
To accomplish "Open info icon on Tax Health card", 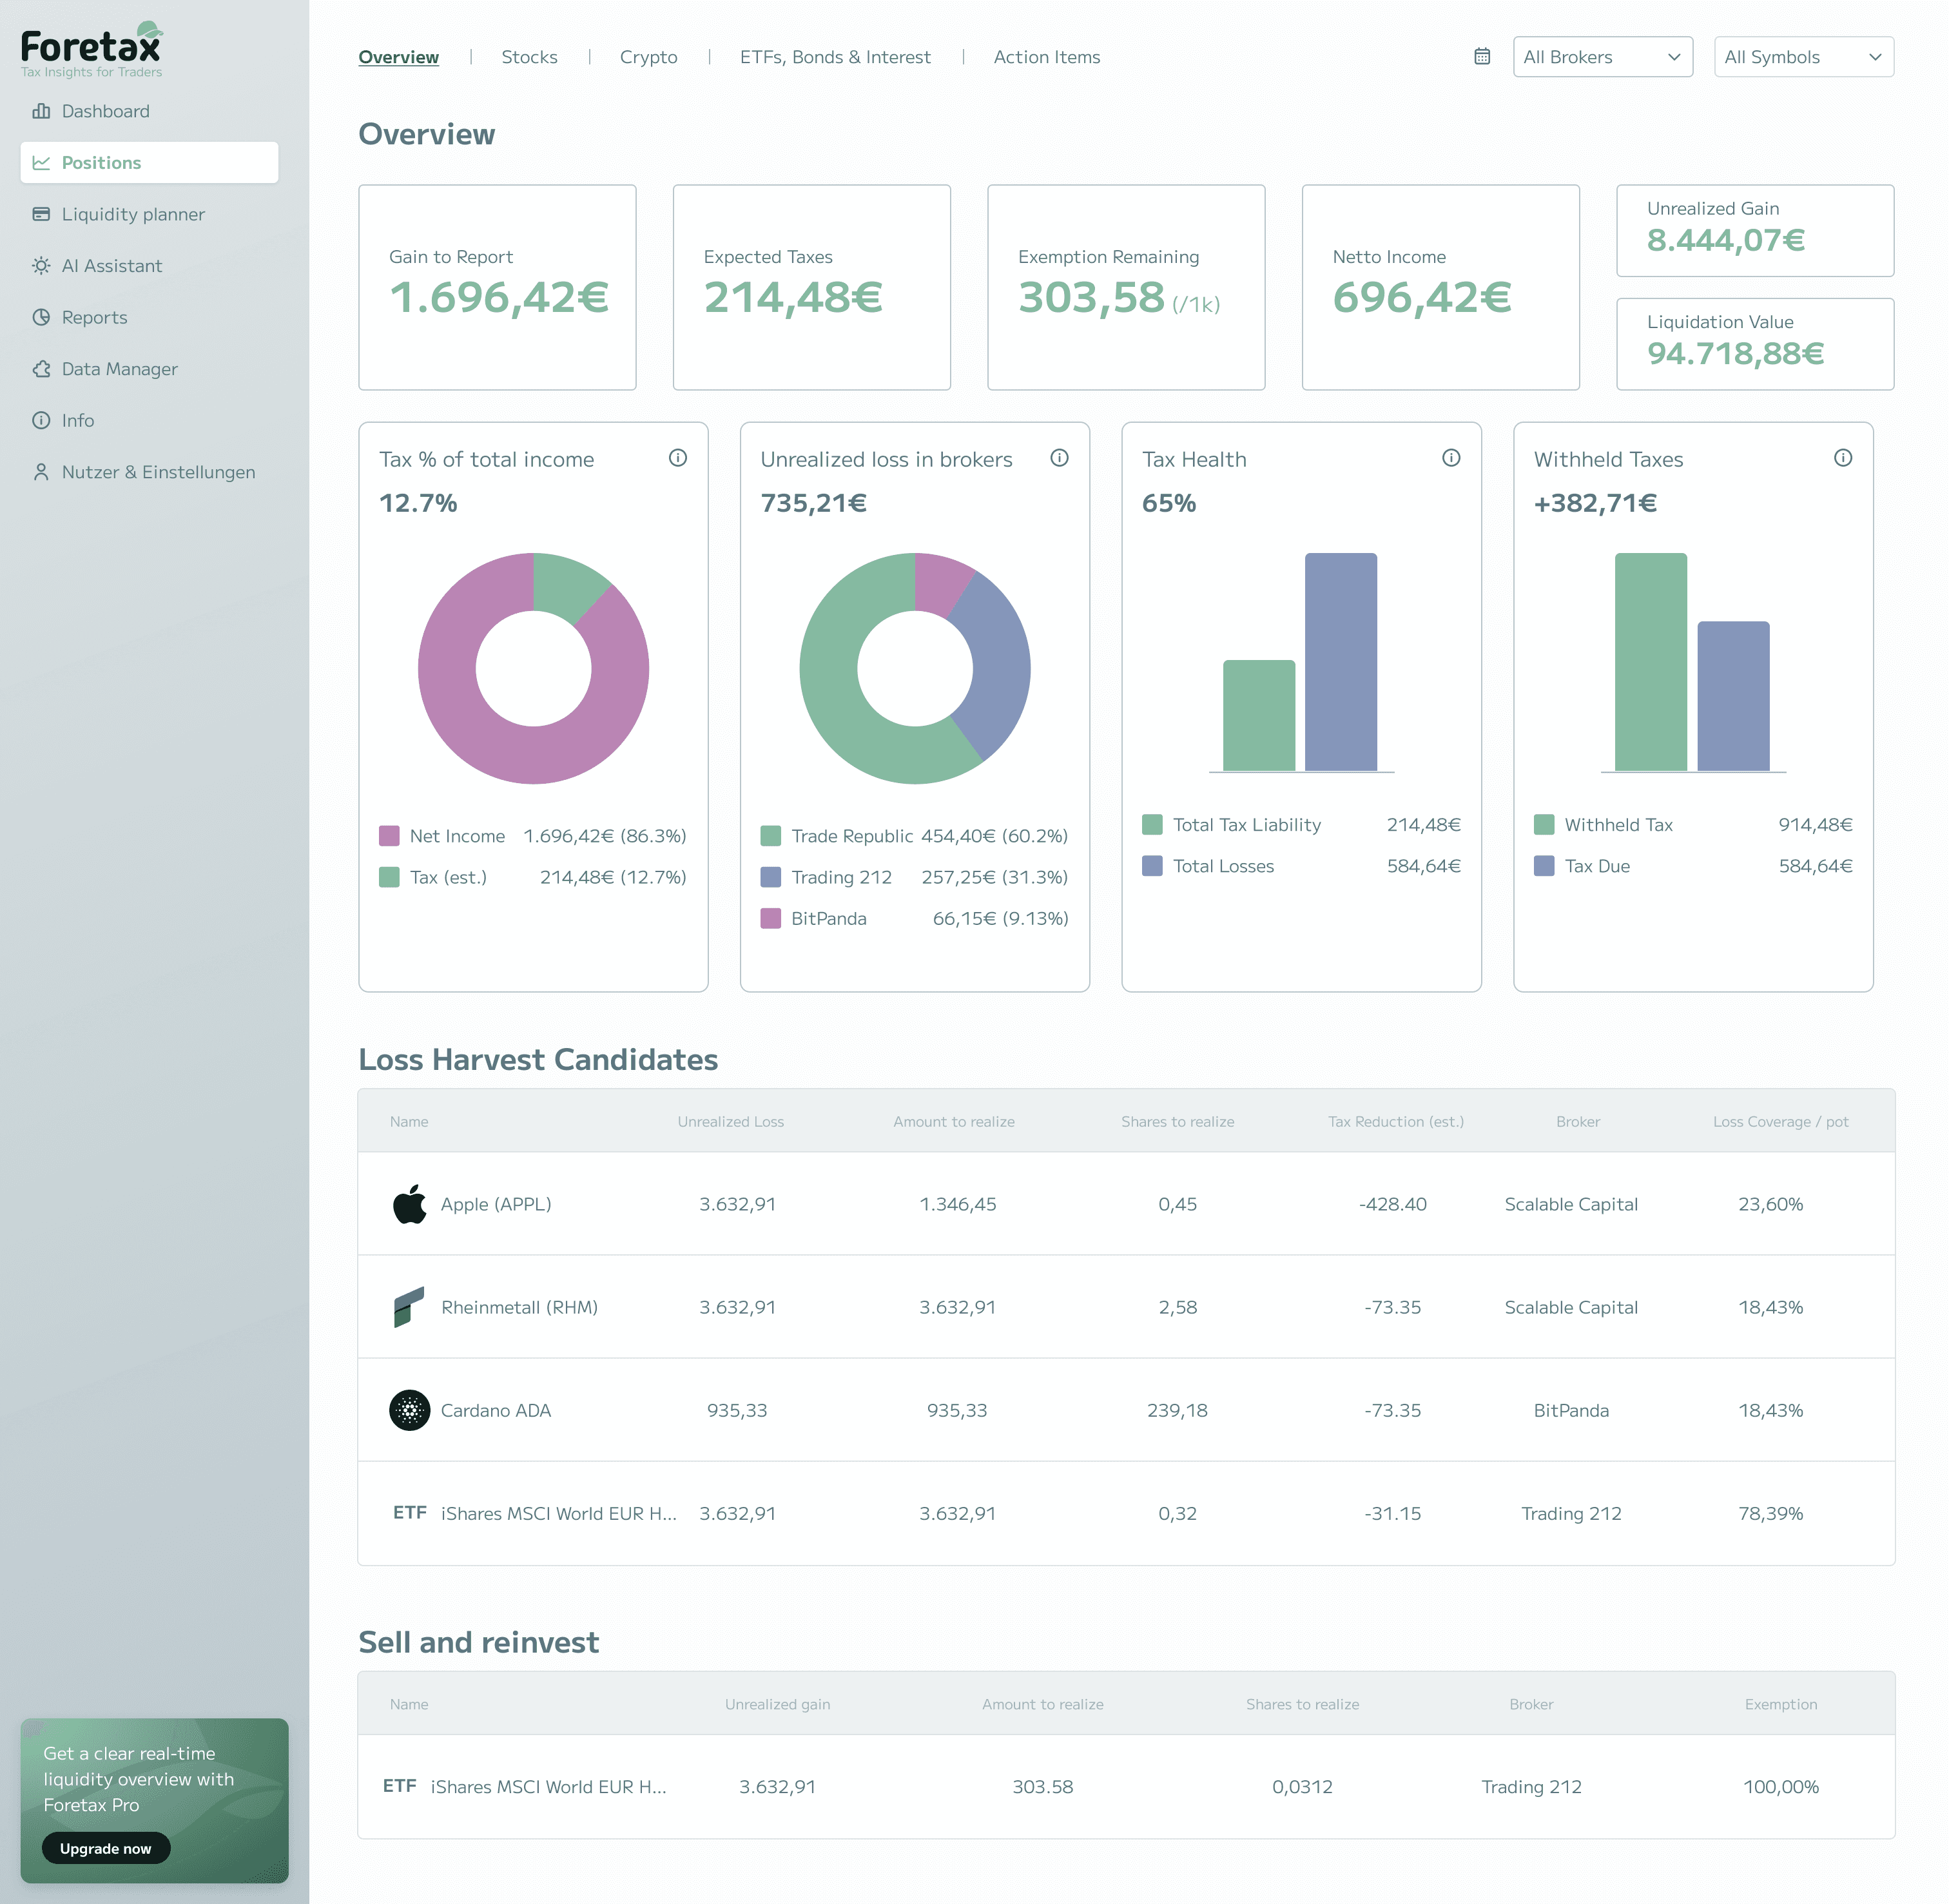I will pos(1451,458).
